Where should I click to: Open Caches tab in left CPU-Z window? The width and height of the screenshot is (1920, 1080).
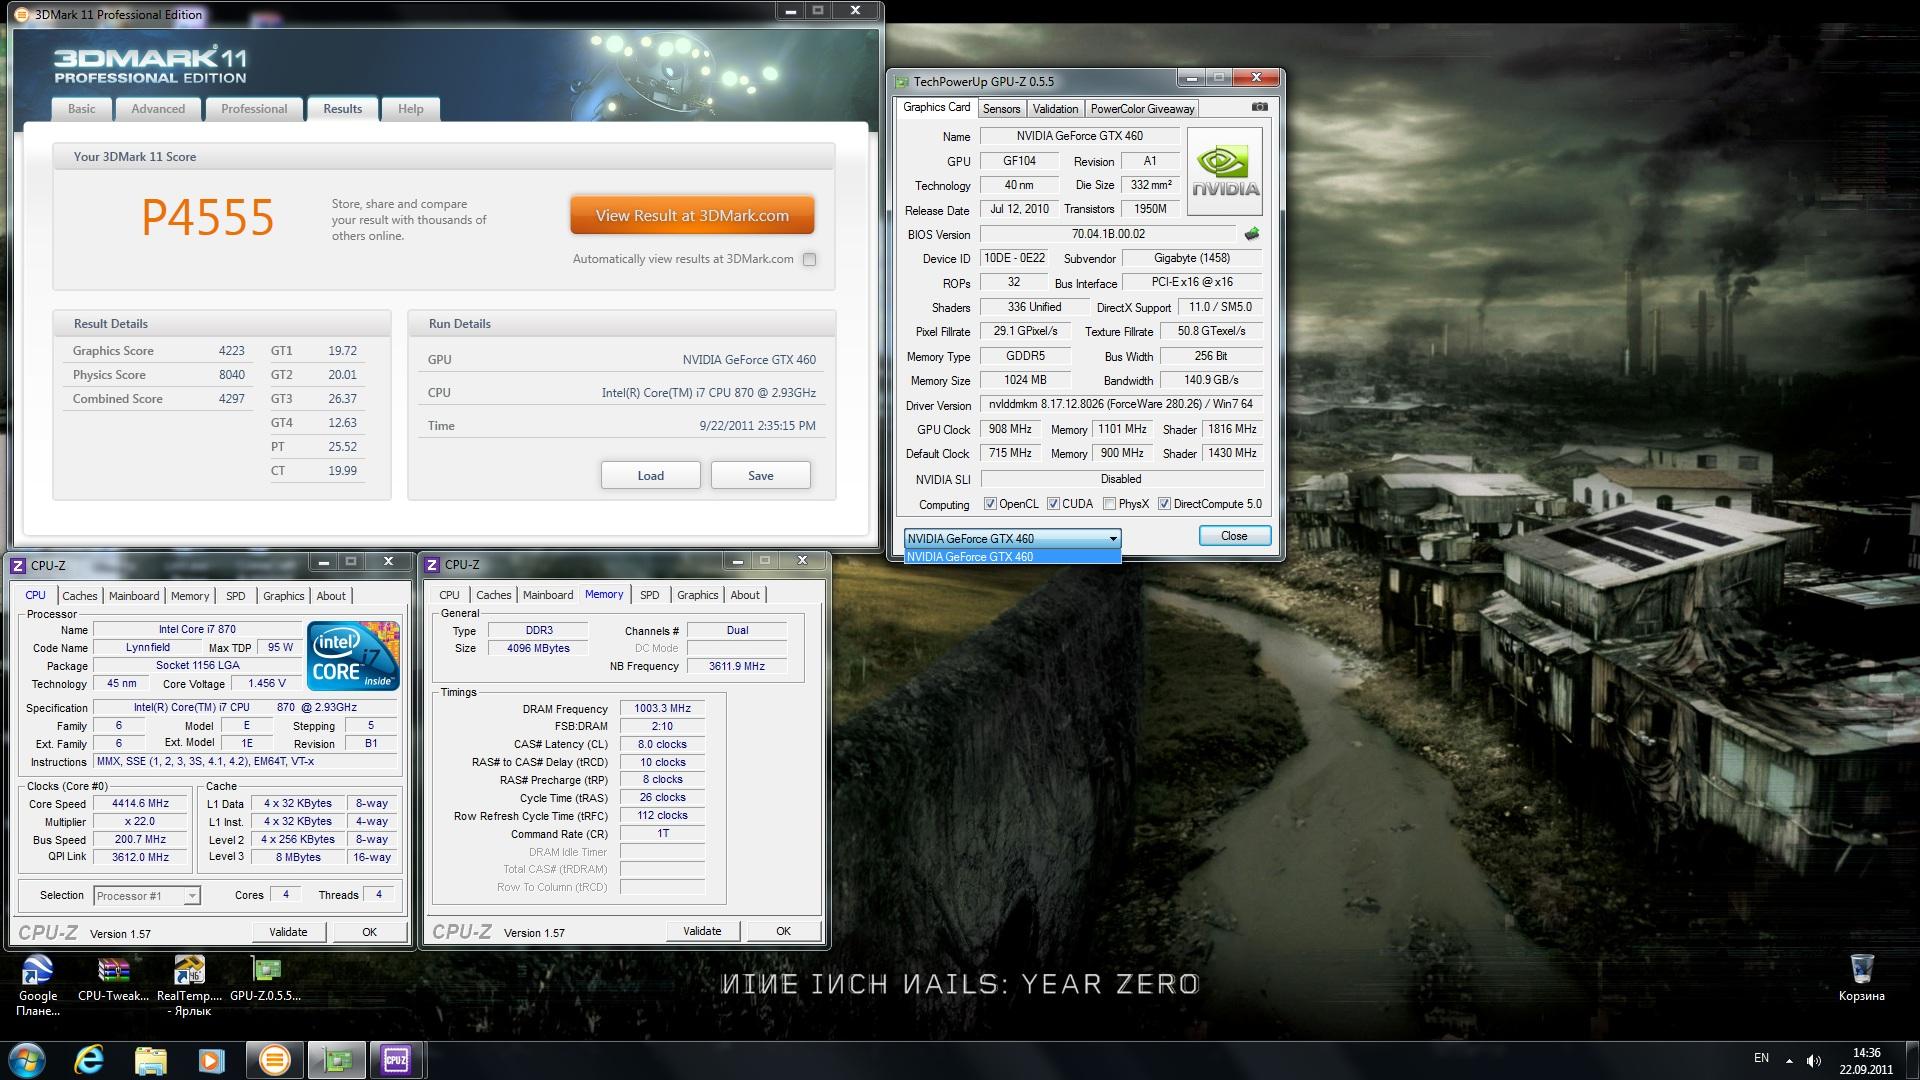(80, 596)
